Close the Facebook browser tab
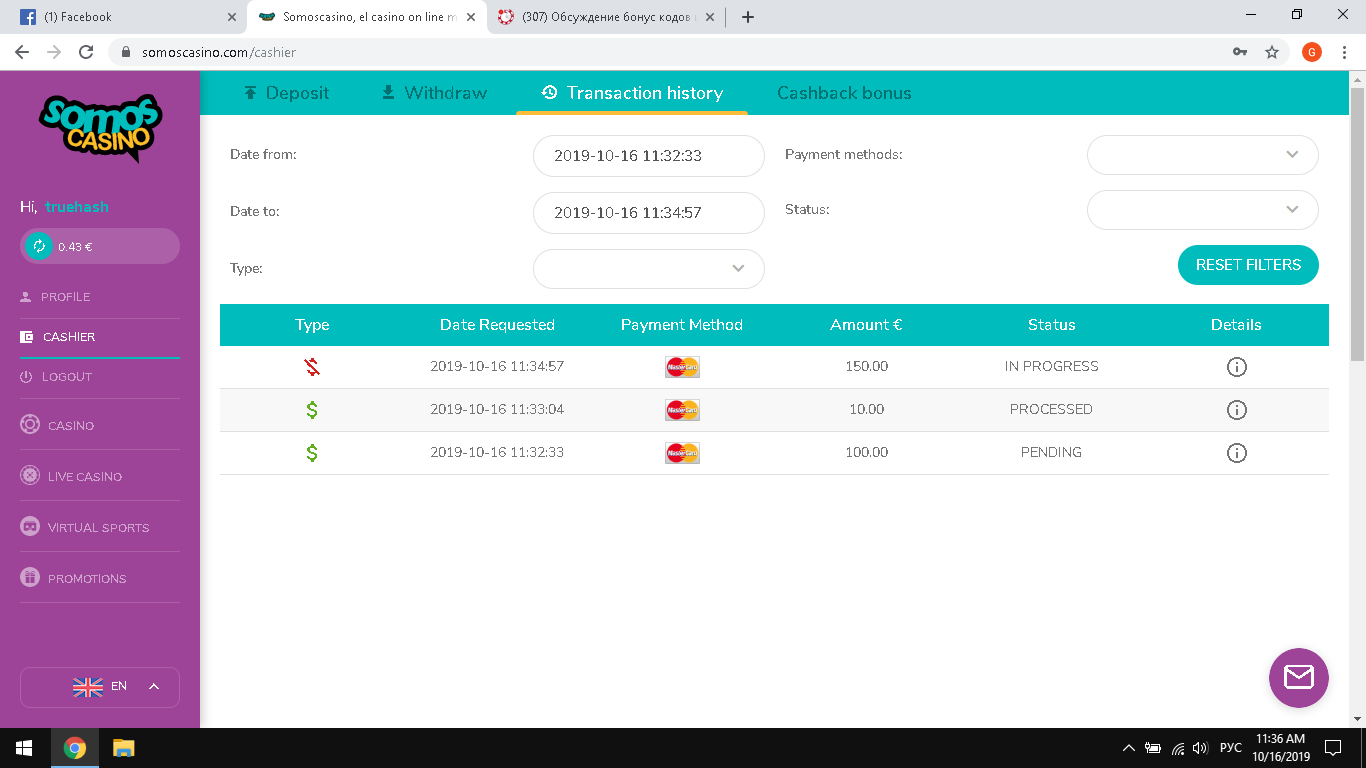 pos(231,17)
